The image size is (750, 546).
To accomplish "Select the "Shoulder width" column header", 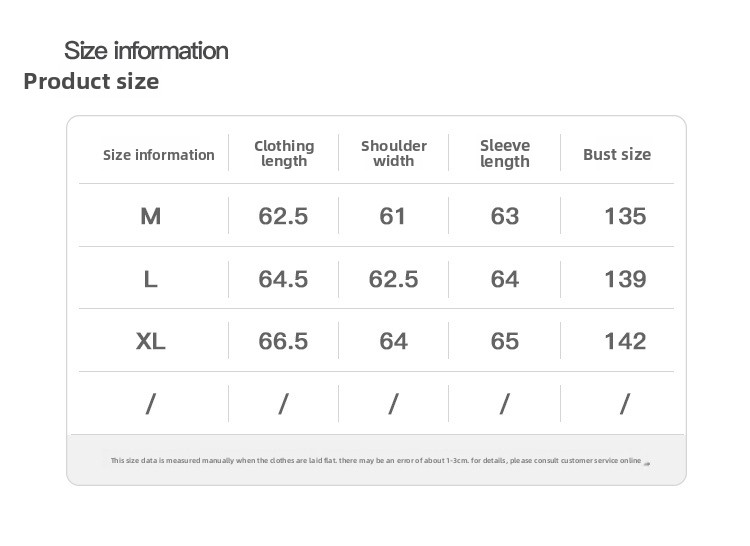I will pyautogui.click(x=394, y=153).
